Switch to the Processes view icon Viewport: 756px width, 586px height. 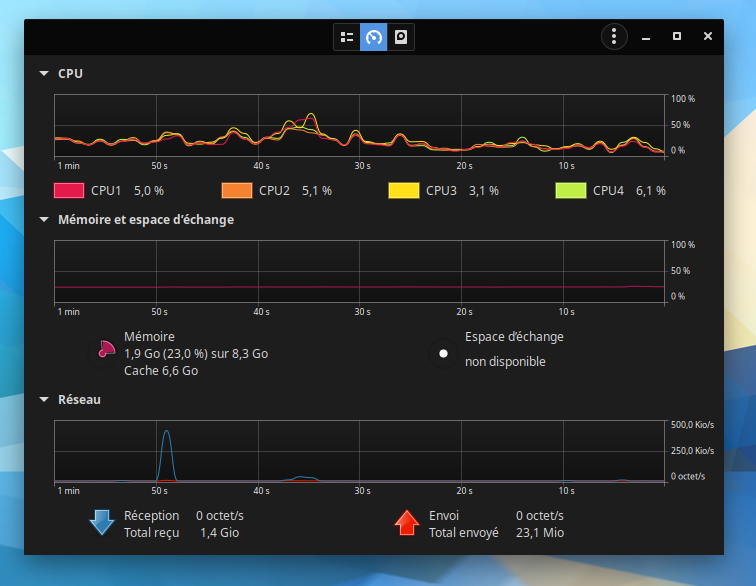pos(347,37)
